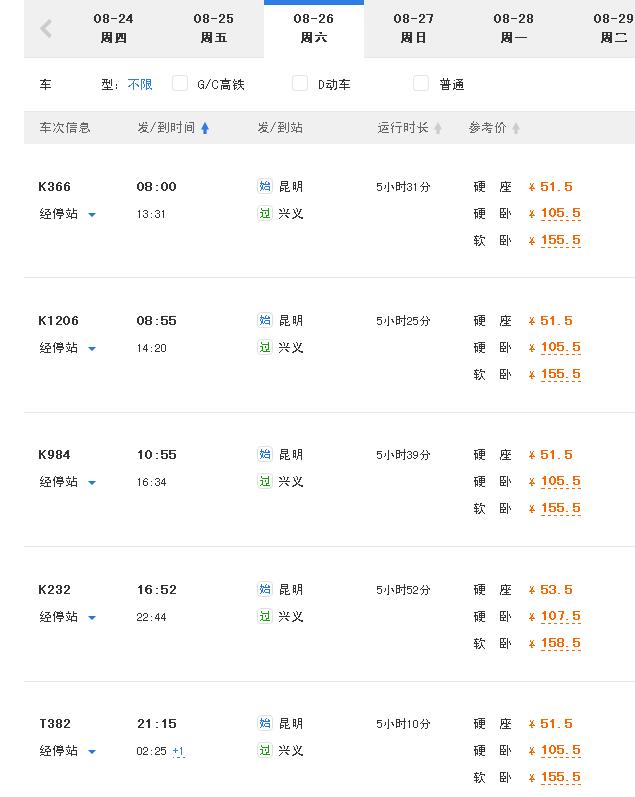Click the previous dates left arrow

[46, 29]
